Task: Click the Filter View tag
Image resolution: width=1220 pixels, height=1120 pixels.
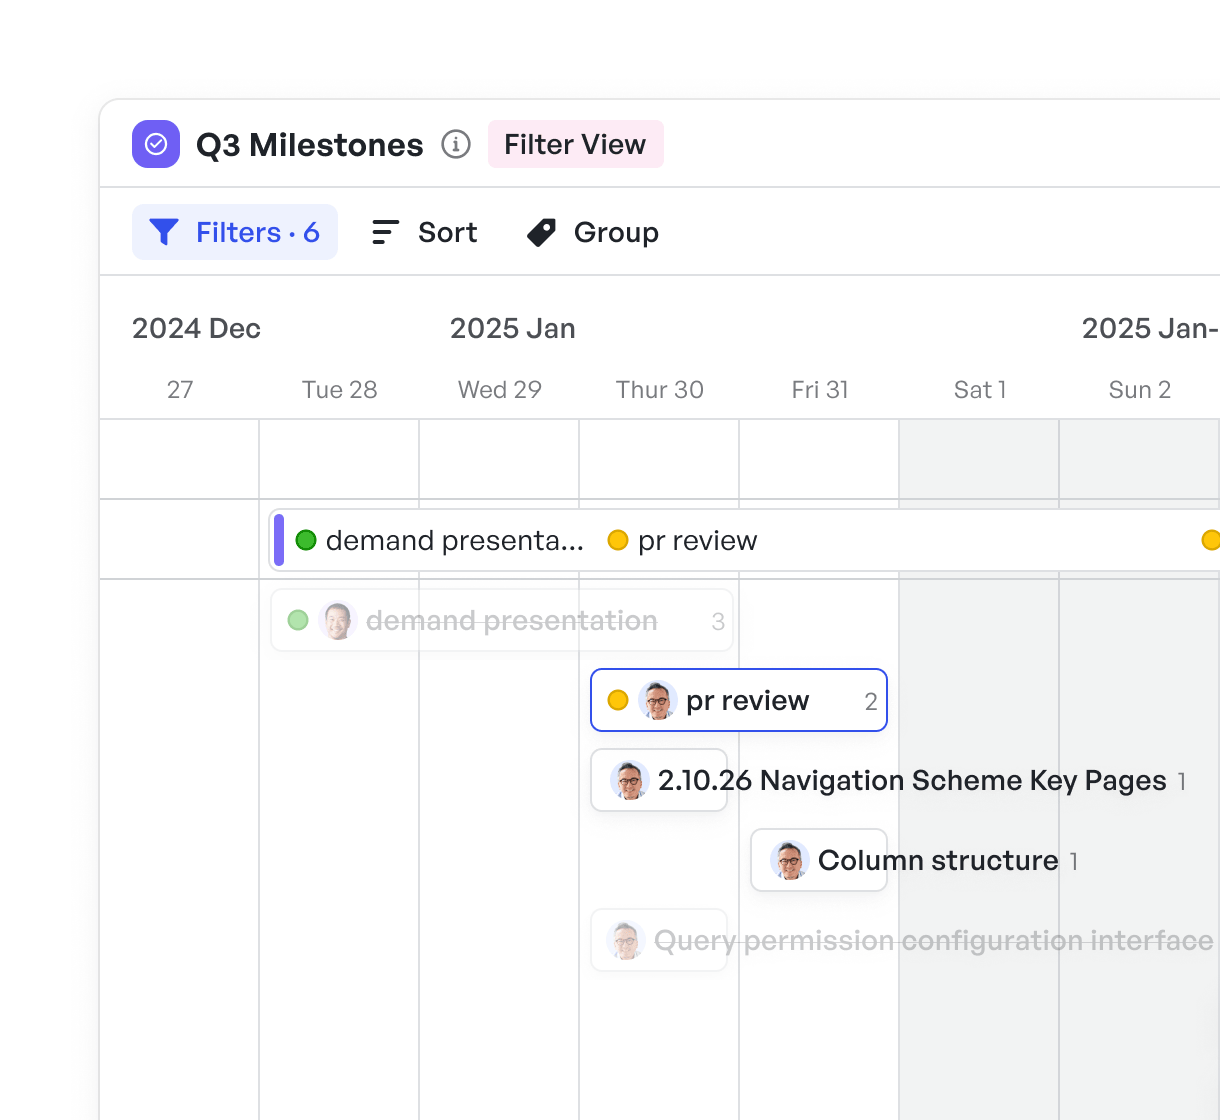Action: pyautogui.click(x=575, y=144)
